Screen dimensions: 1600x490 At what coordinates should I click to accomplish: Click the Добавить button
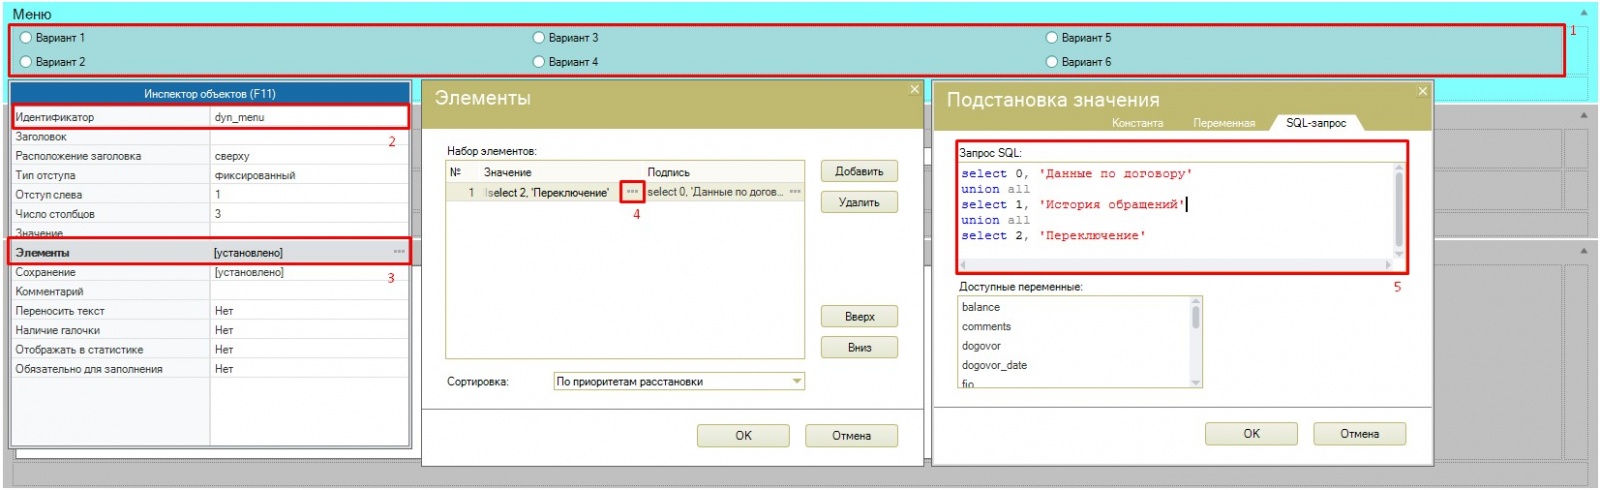[858, 171]
